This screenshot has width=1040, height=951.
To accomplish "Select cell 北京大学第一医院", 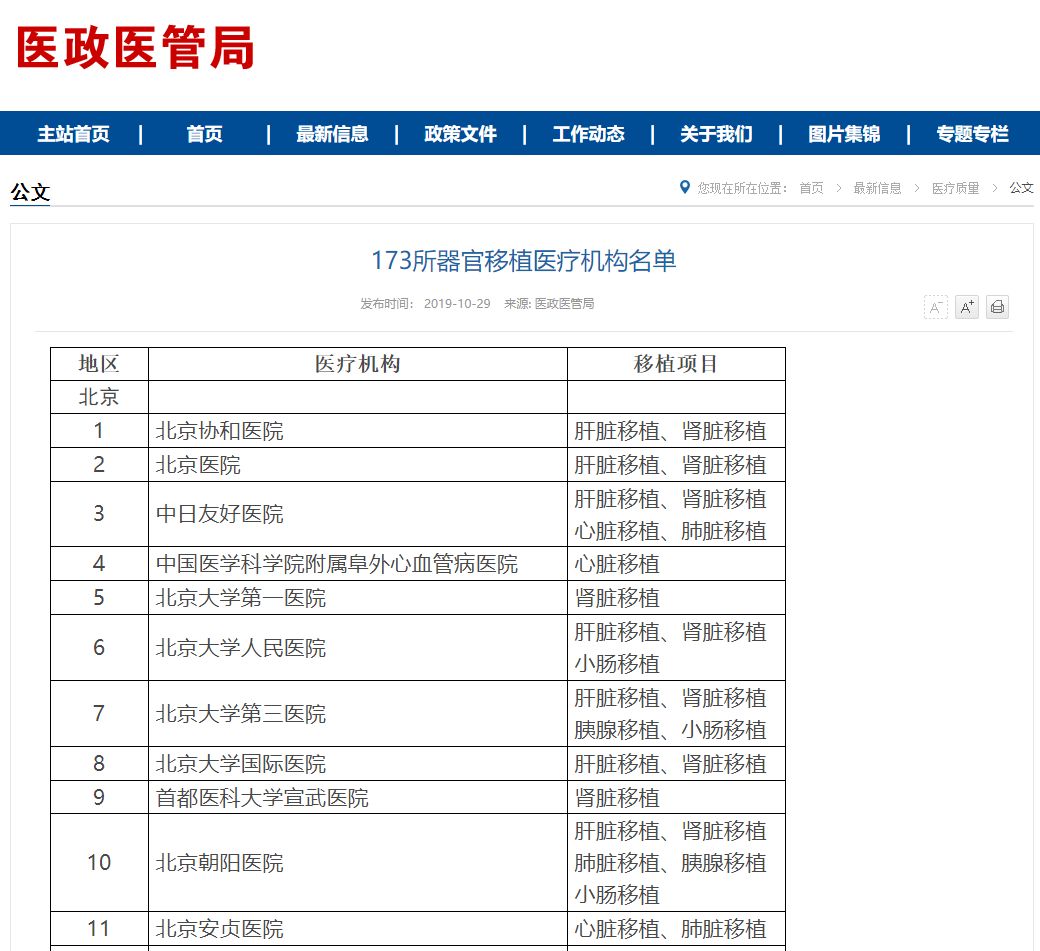I will tap(358, 598).
